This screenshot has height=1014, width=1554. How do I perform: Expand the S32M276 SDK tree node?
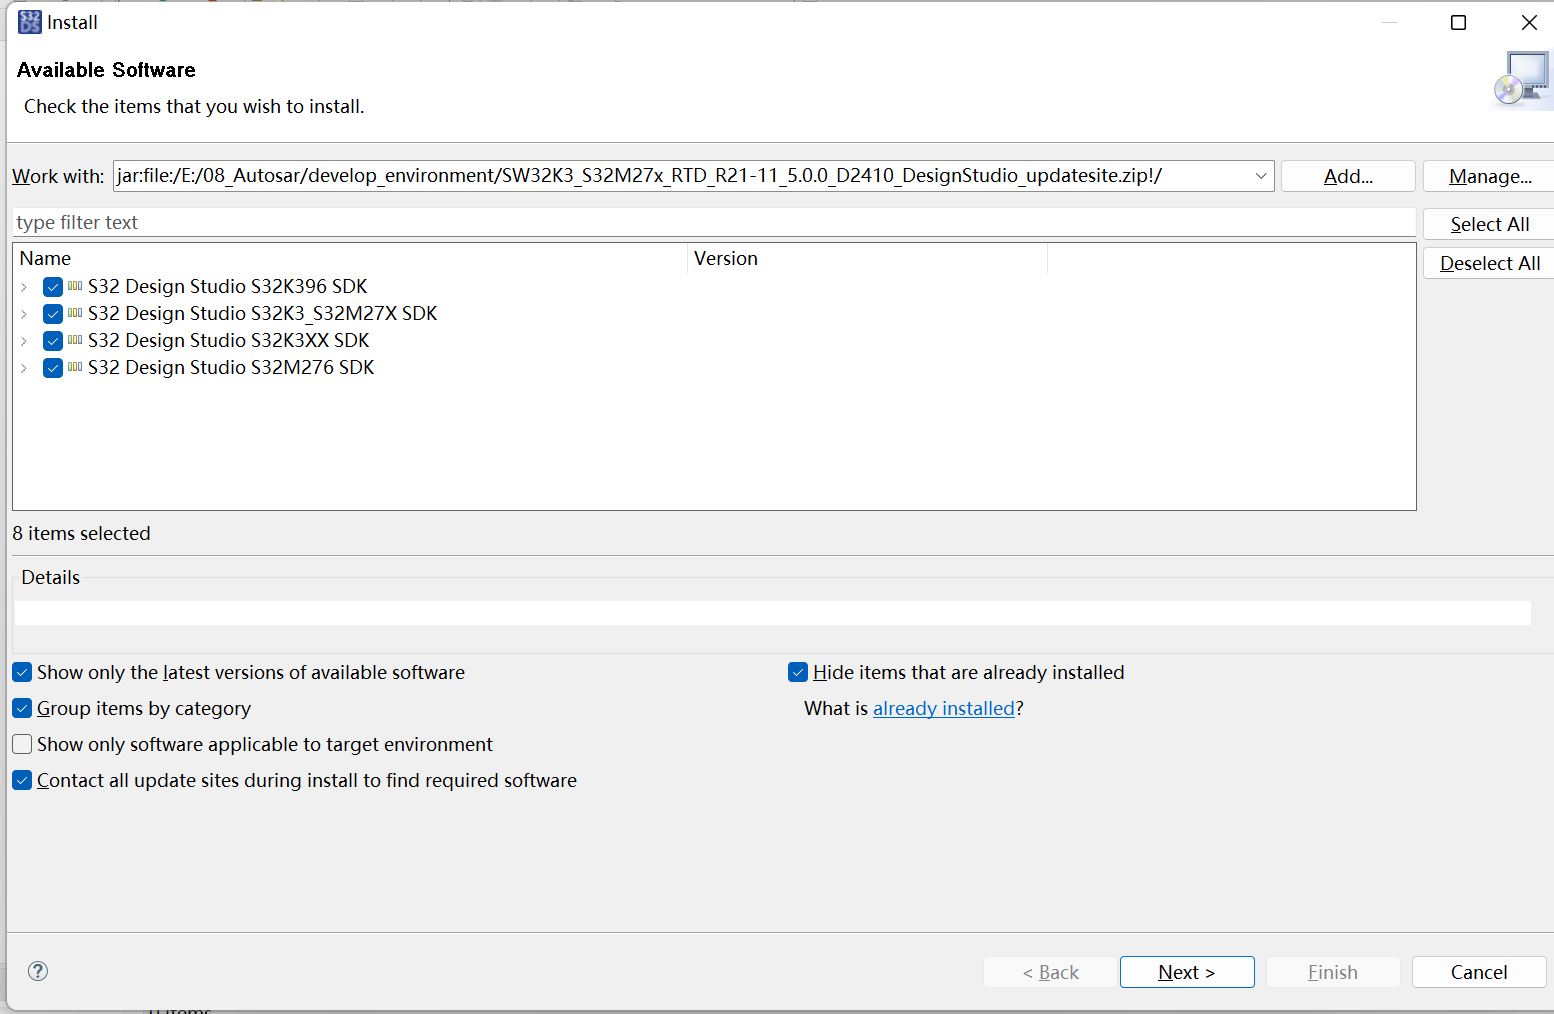click(24, 368)
